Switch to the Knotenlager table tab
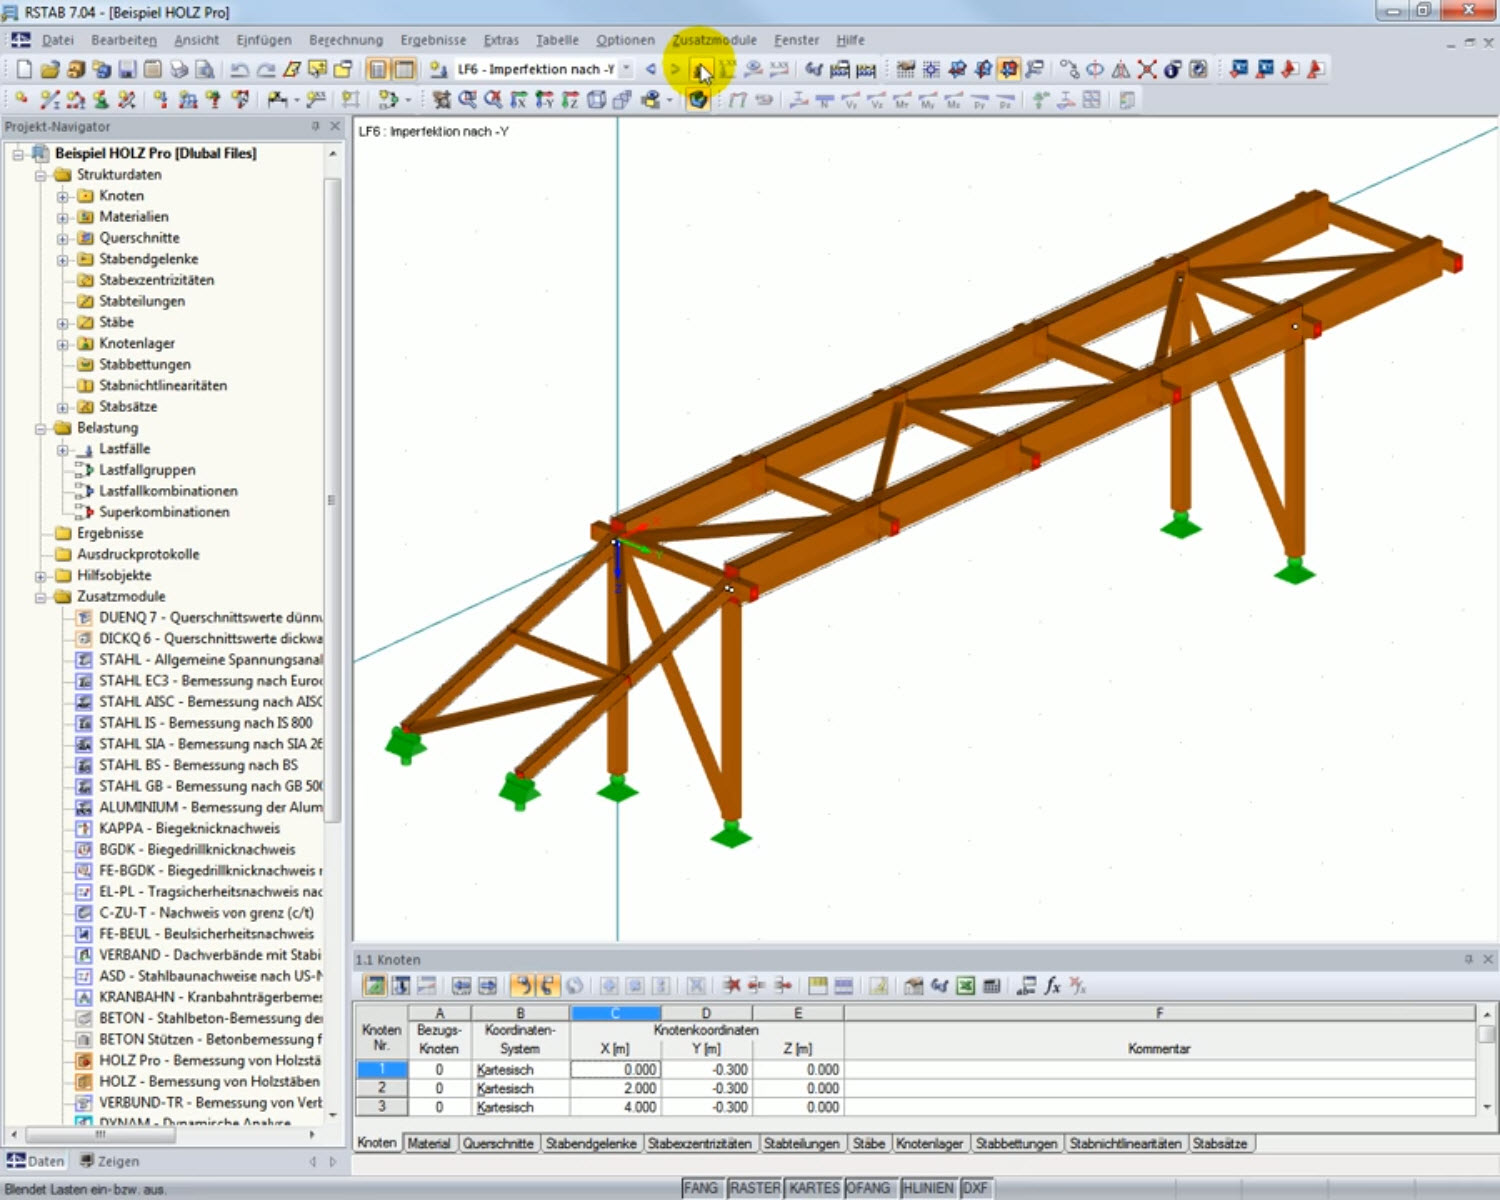The image size is (1500, 1200). click(930, 1143)
